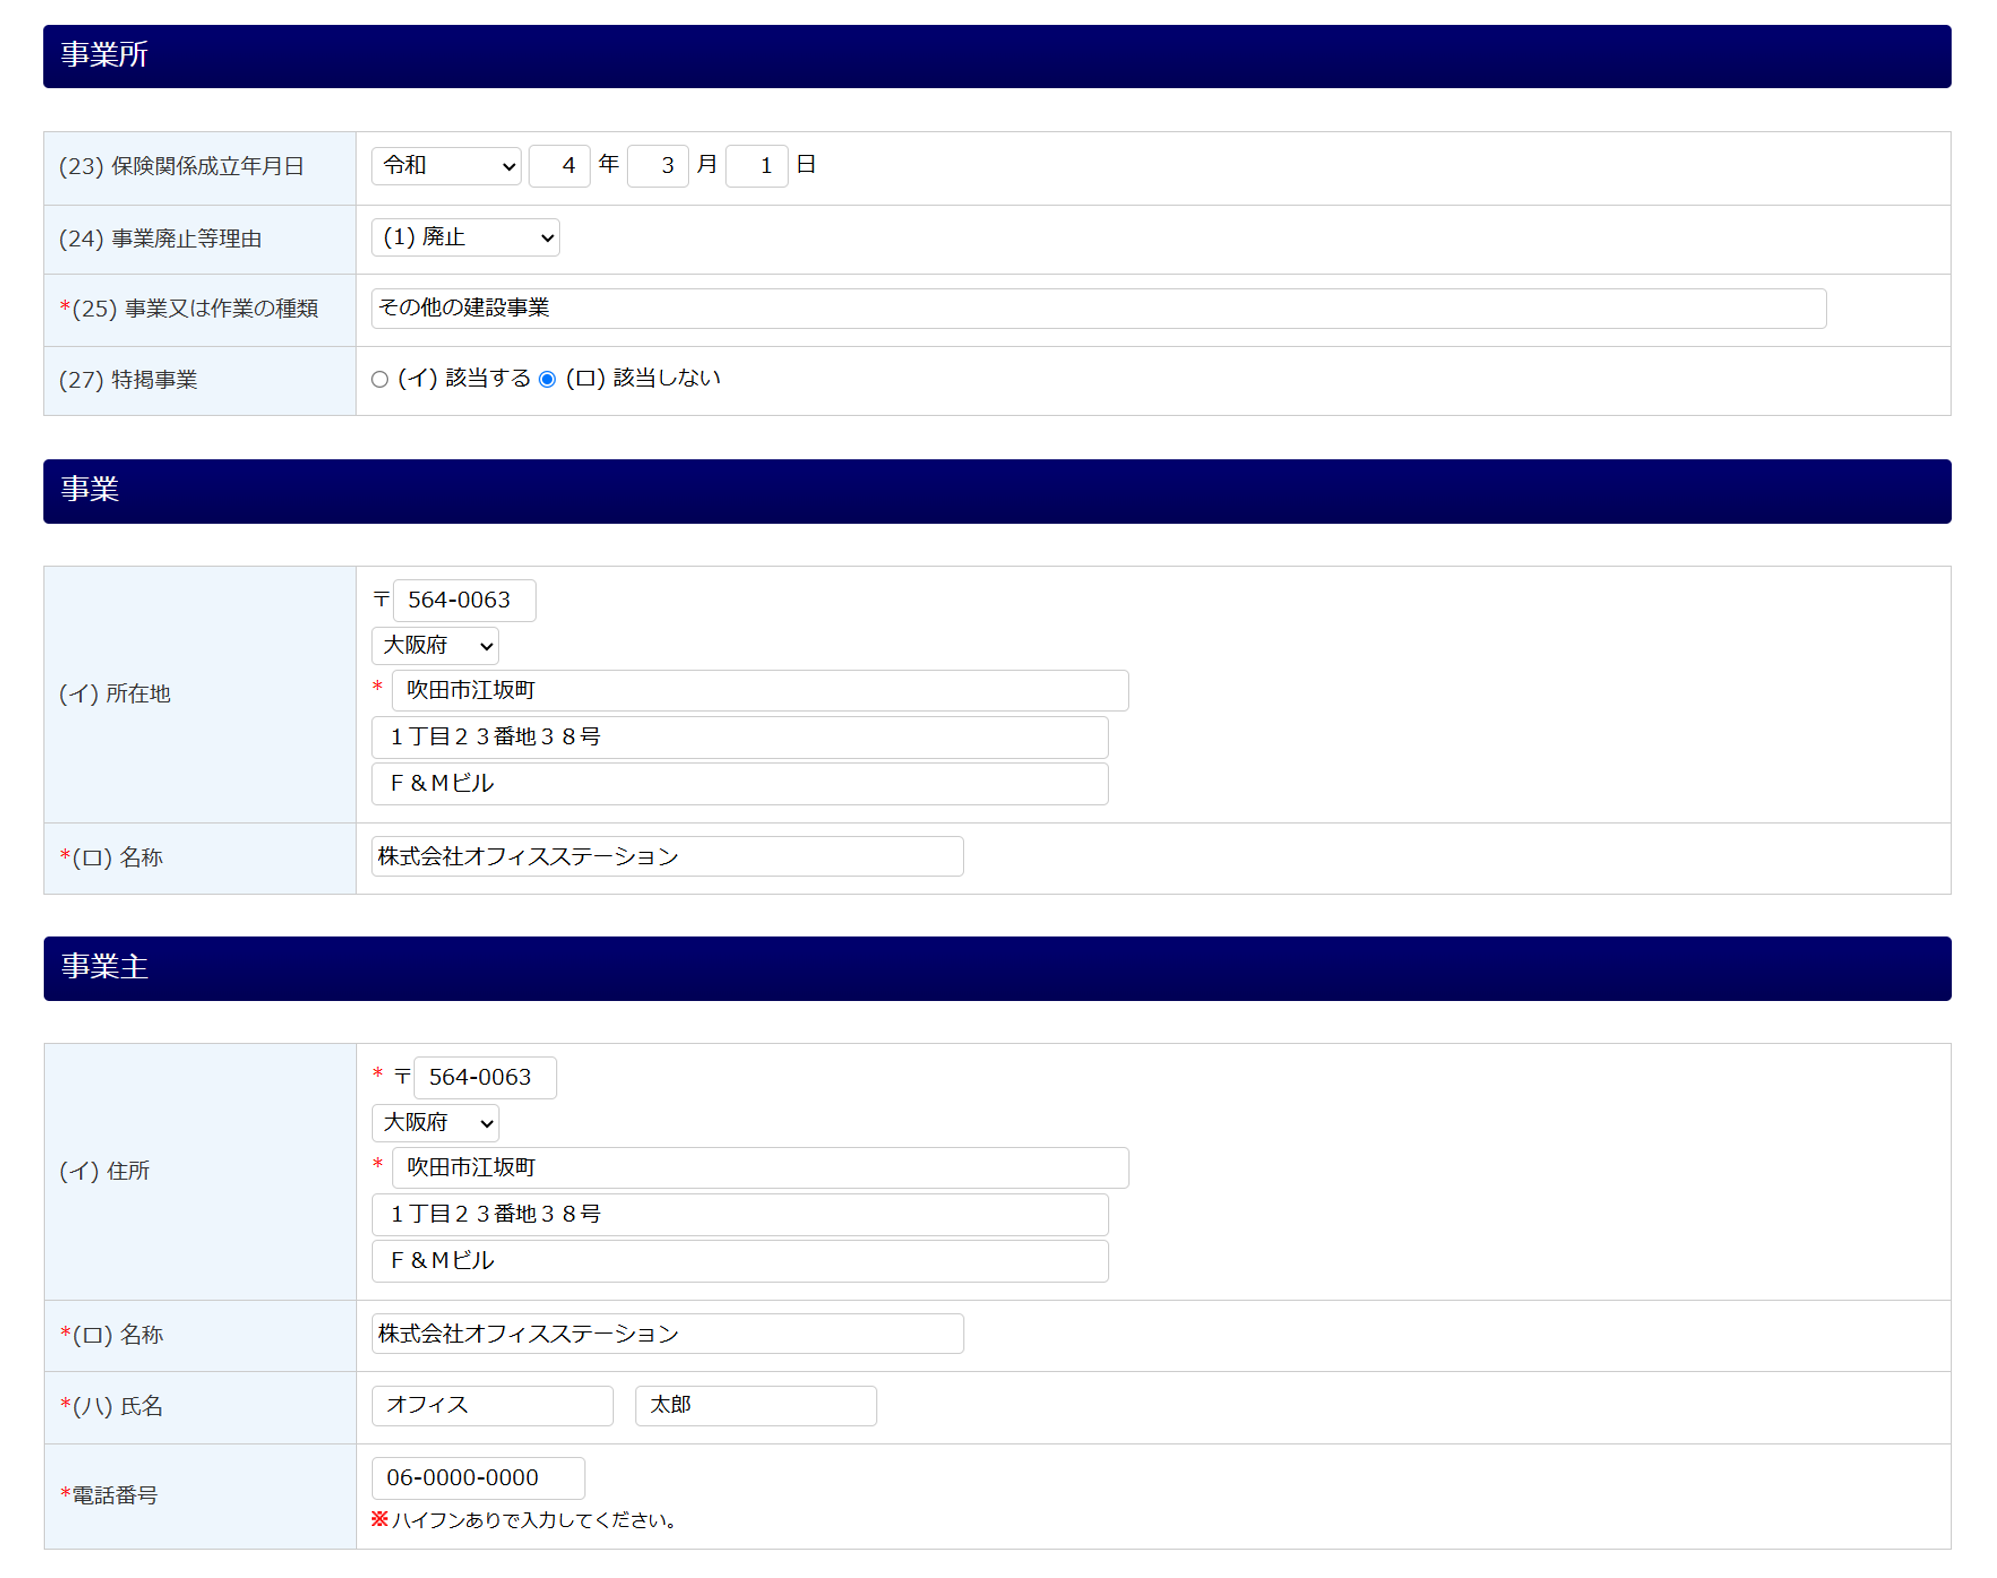Image resolution: width=1997 pixels, height=1578 pixels.
Task: Click the 1丁目23番地38号 field under 所在地
Action: pyautogui.click(x=739, y=737)
